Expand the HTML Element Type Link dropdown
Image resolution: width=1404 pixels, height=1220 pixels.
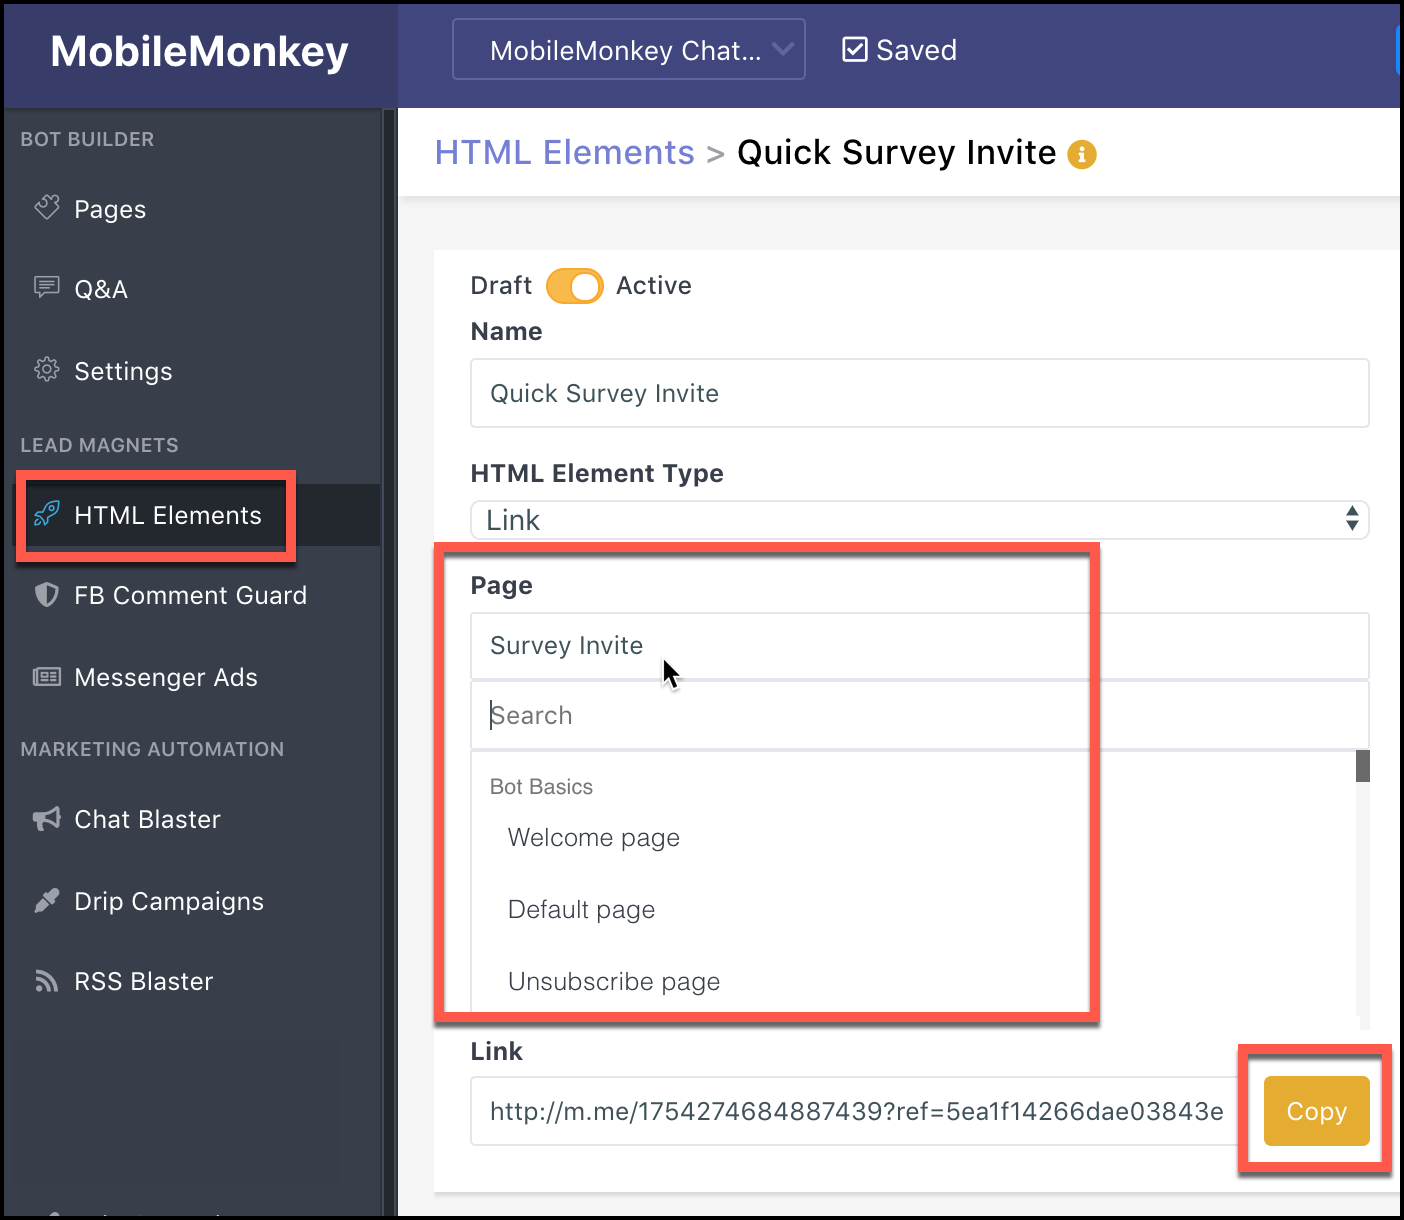click(x=919, y=520)
